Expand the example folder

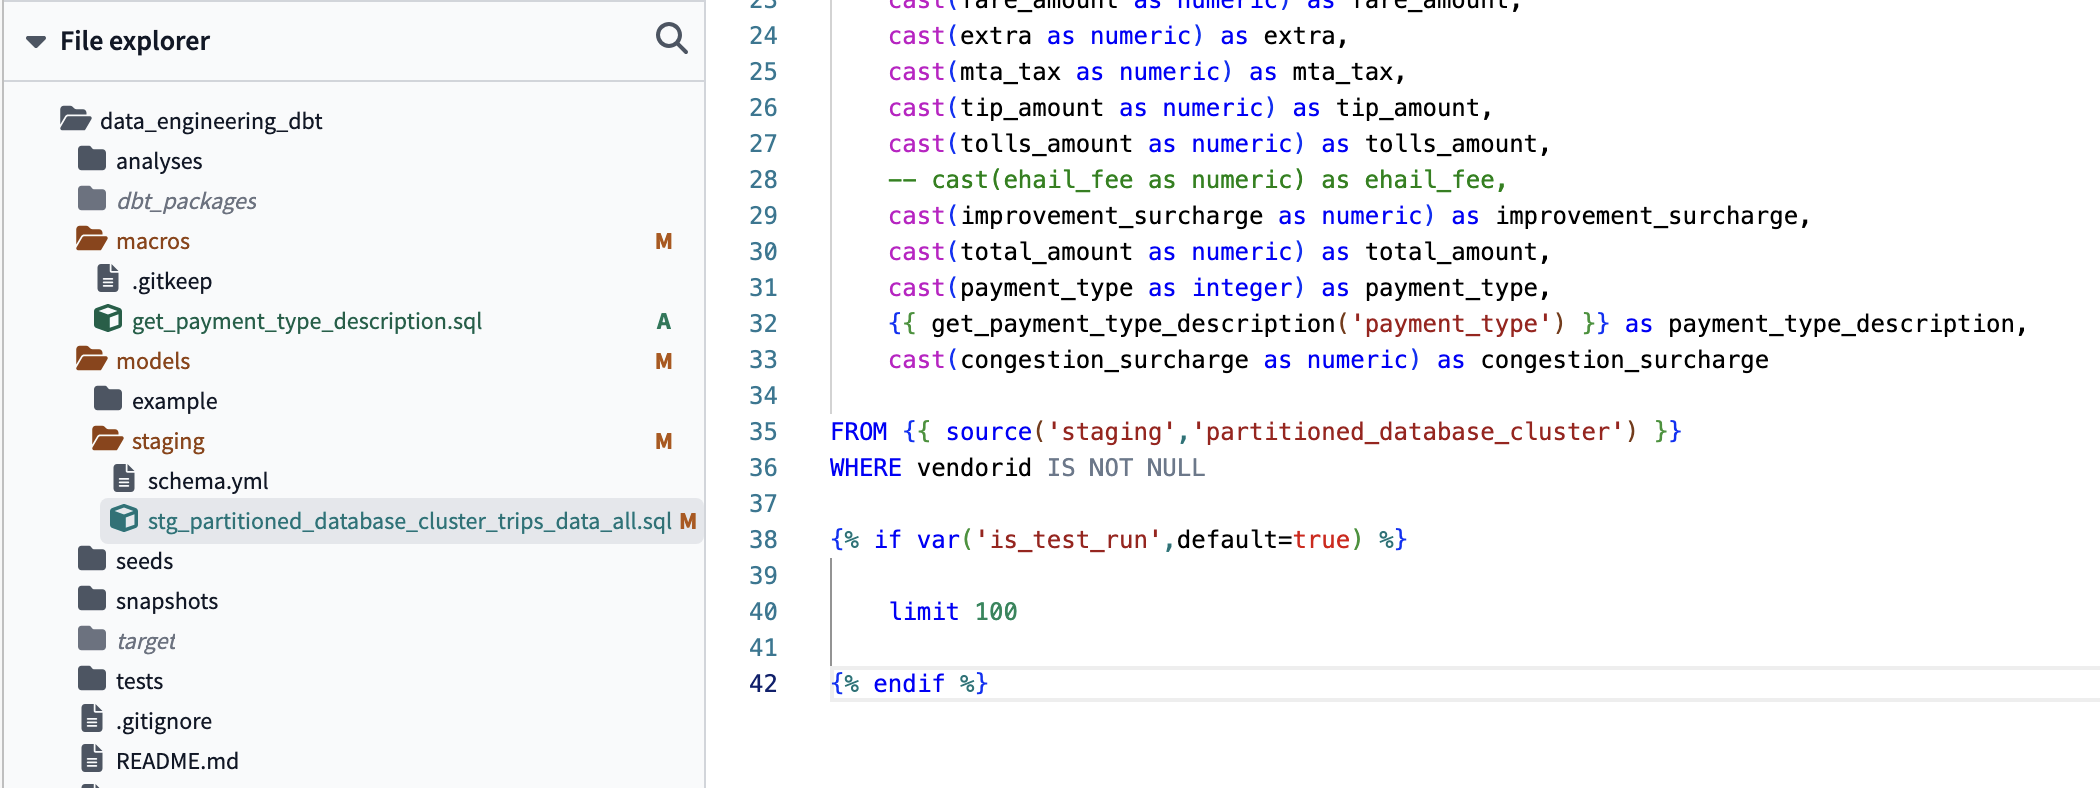pos(175,401)
